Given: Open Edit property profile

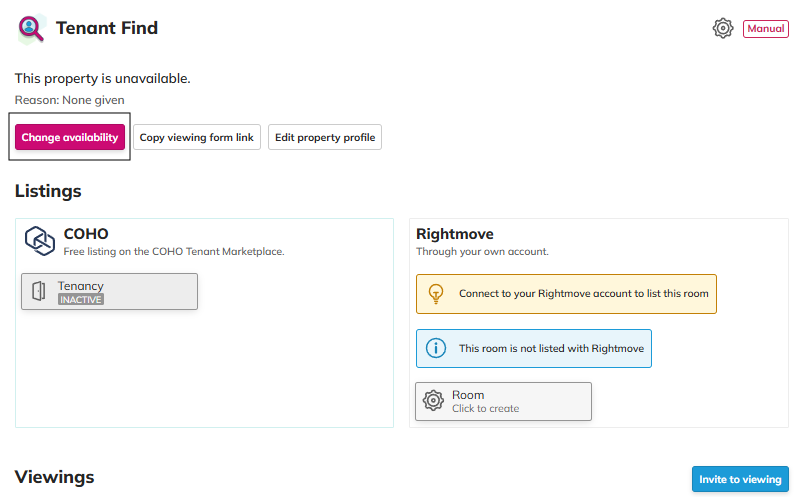Looking at the screenshot, I should [325, 138].
